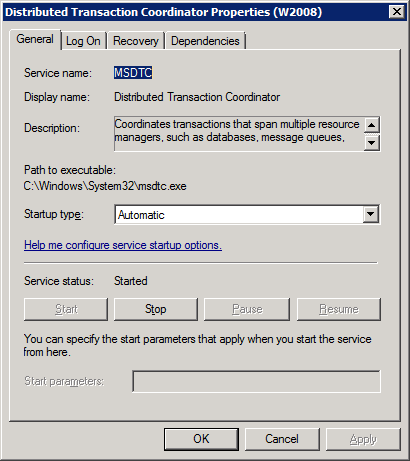Open Help me configure service startup options link
This screenshot has height=461, width=410.
[123, 245]
